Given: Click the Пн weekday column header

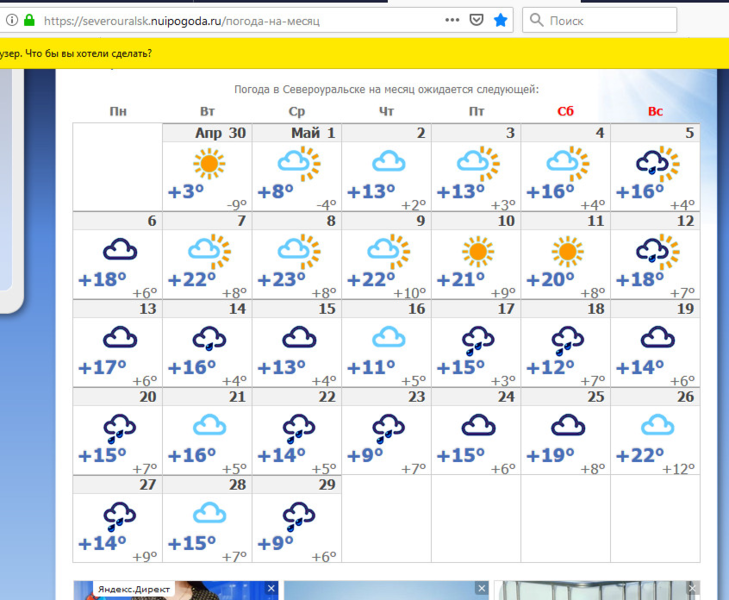Looking at the screenshot, I should 118,112.
